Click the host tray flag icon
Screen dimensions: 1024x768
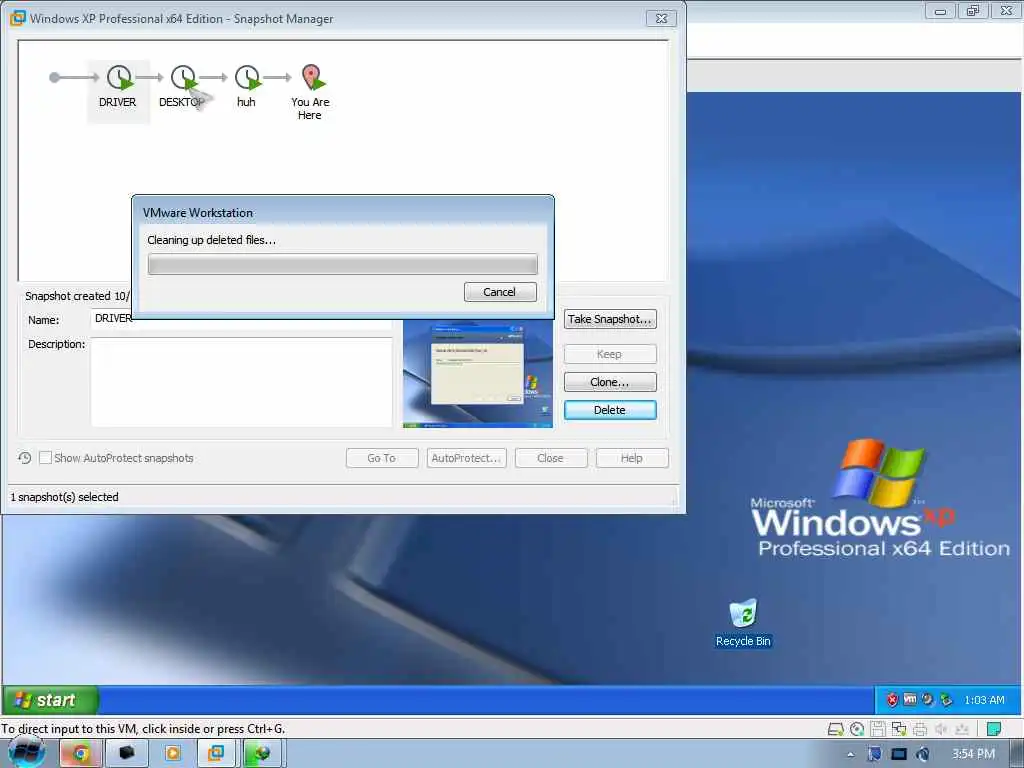click(874, 754)
